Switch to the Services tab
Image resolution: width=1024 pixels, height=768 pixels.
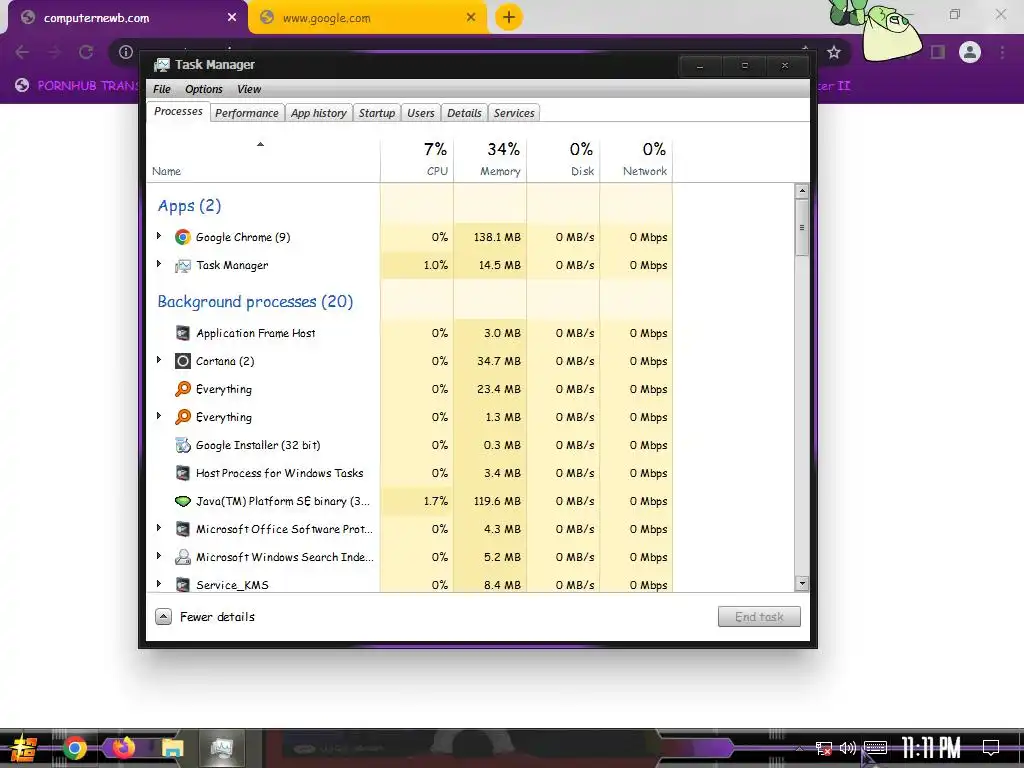point(514,113)
